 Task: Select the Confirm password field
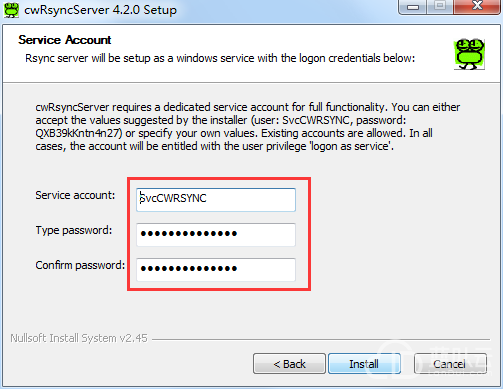[x=216, y=269]
